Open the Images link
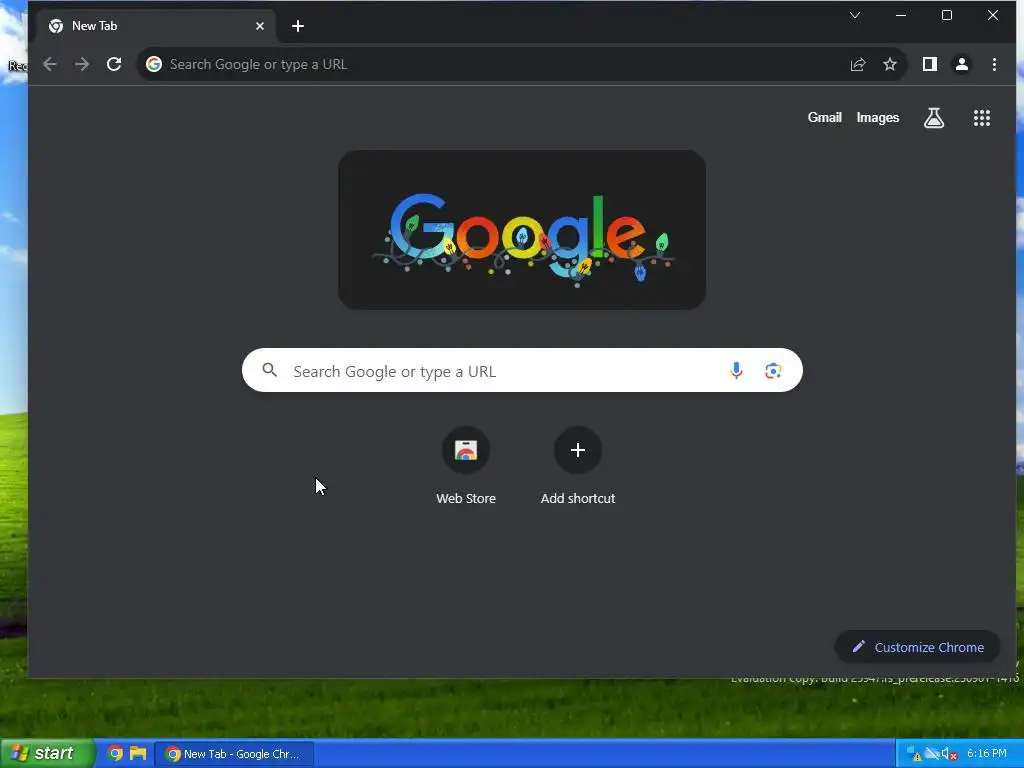This screenshot has width=1024, height=768. click(878, 118)
